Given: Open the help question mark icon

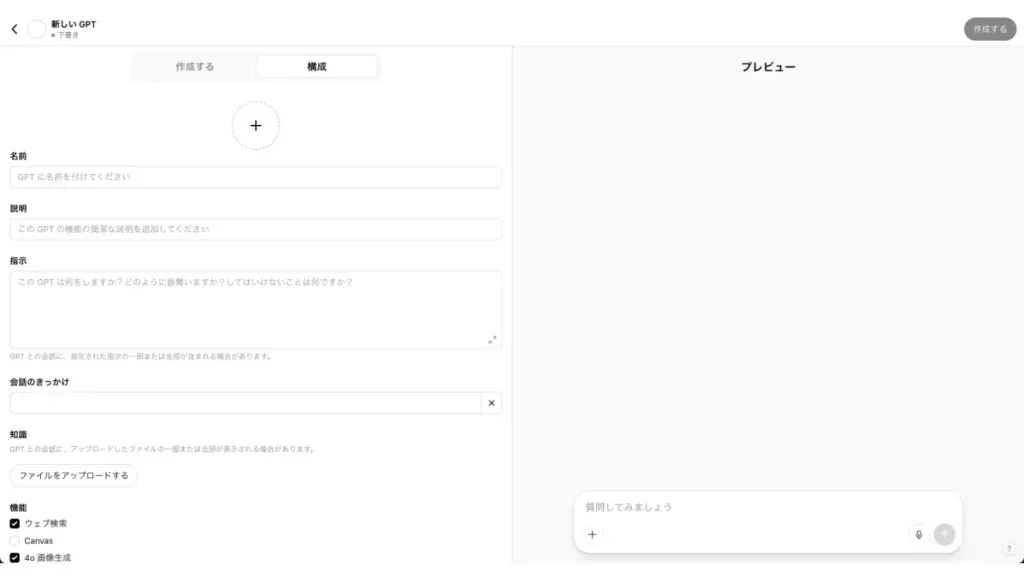Looking at the screenshot, I should [1008, 549].
